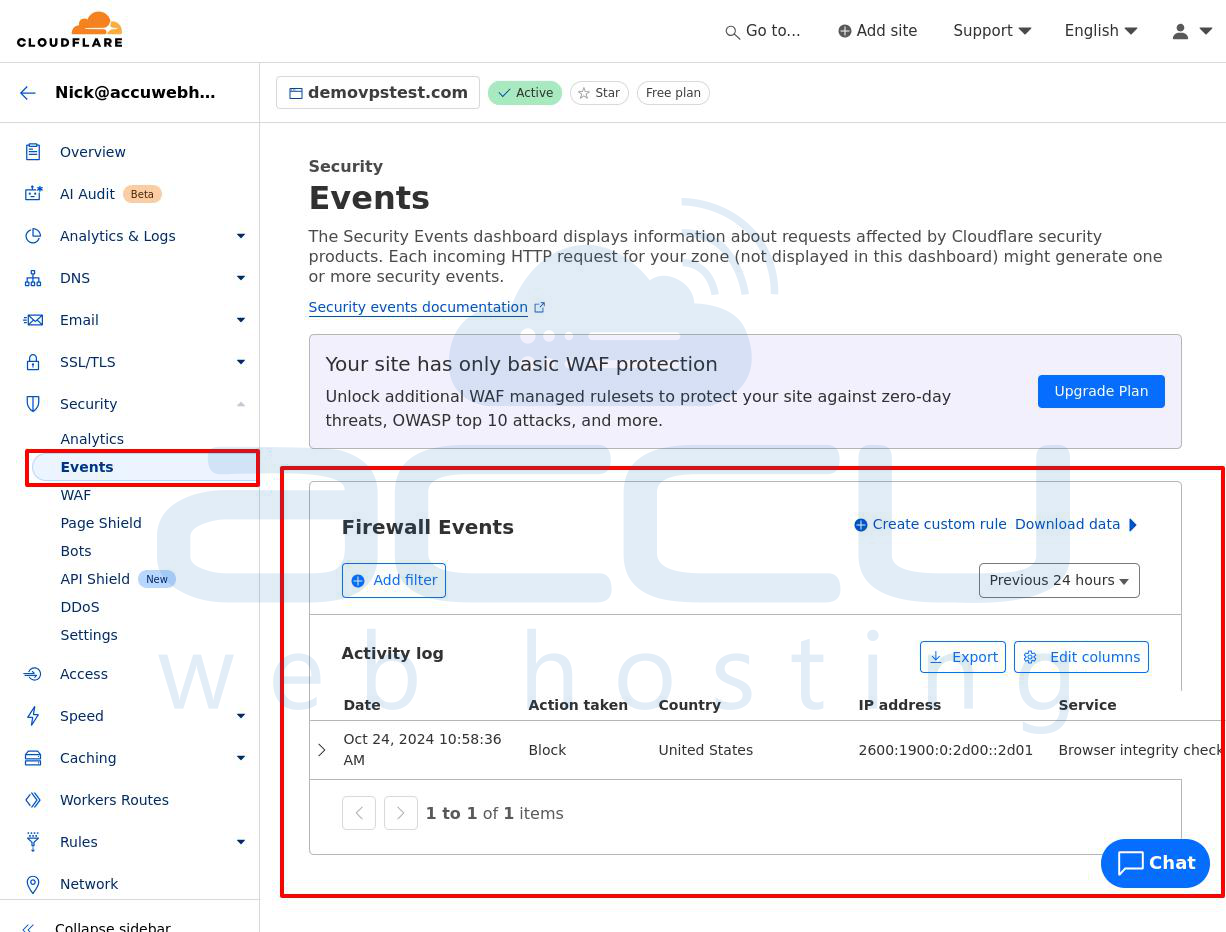The width and height of the screenshot is (1226, 932).
Task: Click the Access icon in sidebar
Action: point(33,674)
